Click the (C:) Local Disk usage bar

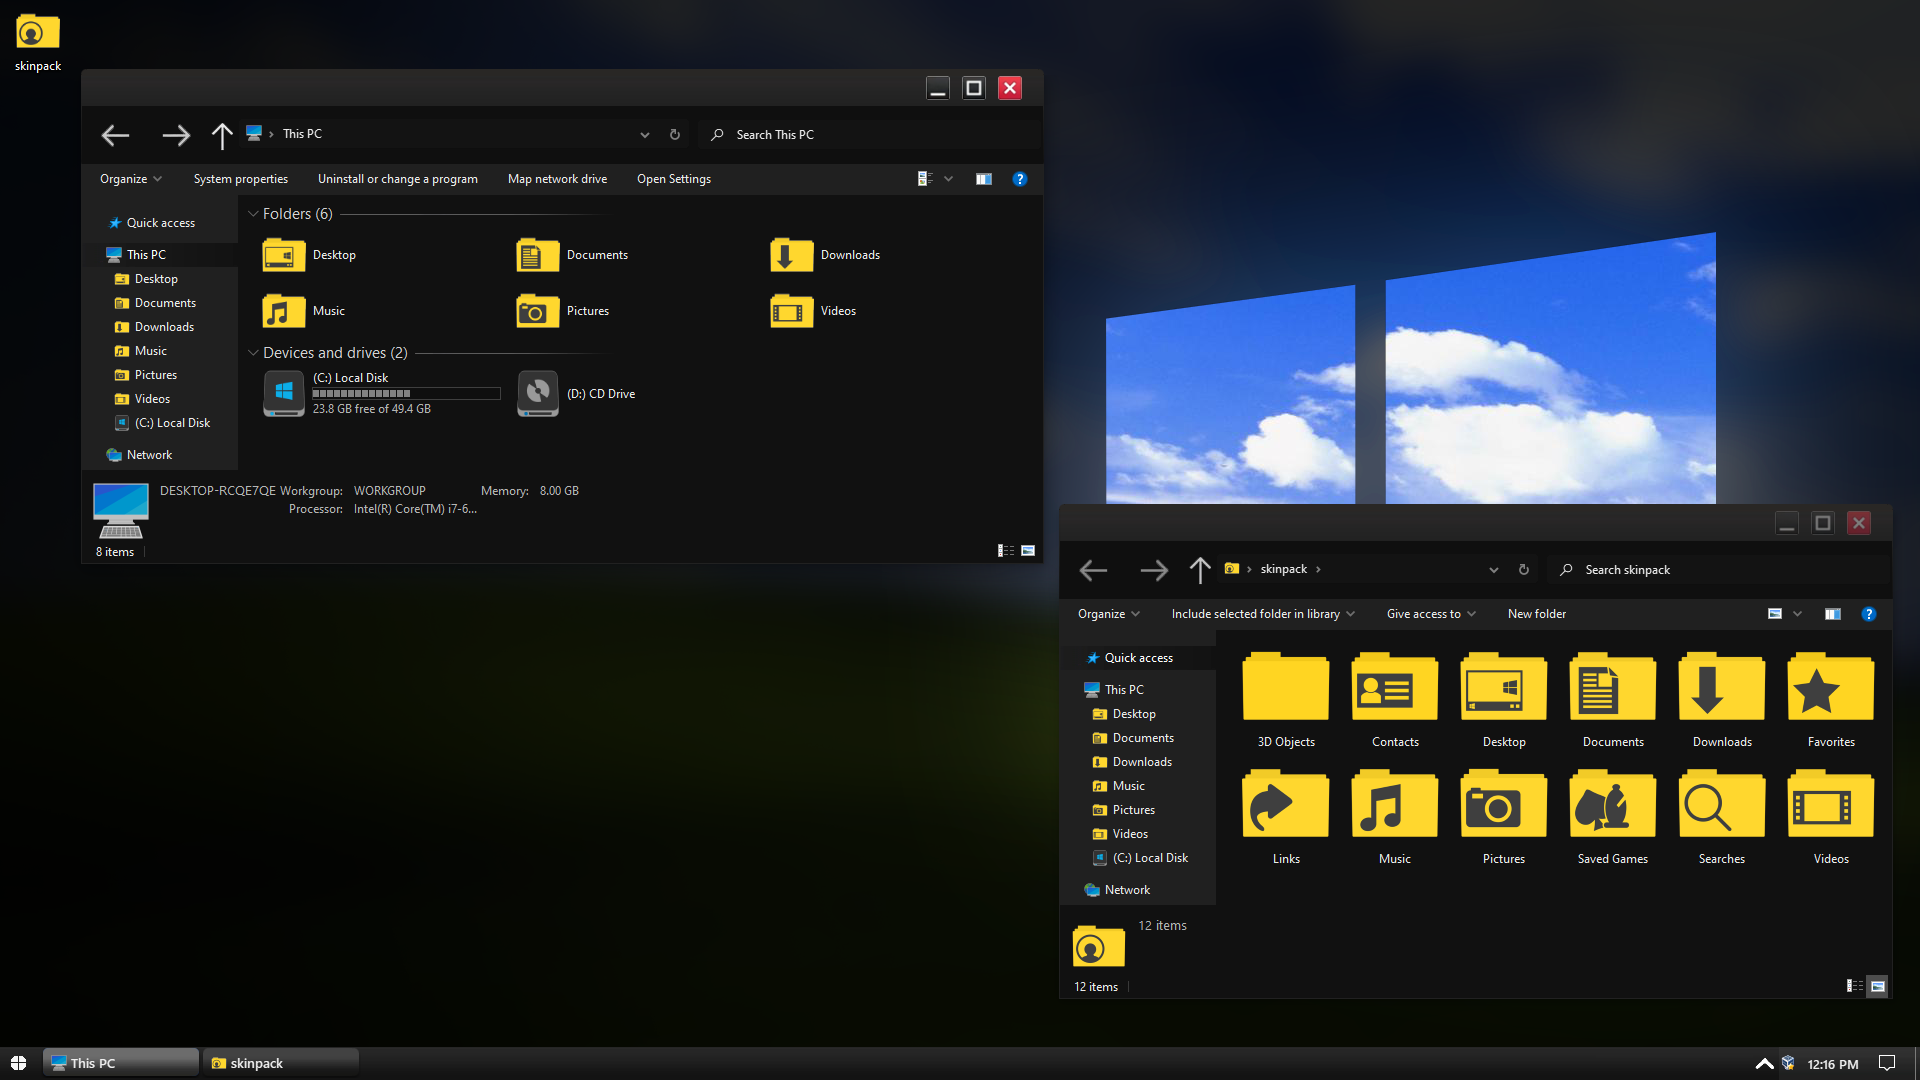point(406,394)
